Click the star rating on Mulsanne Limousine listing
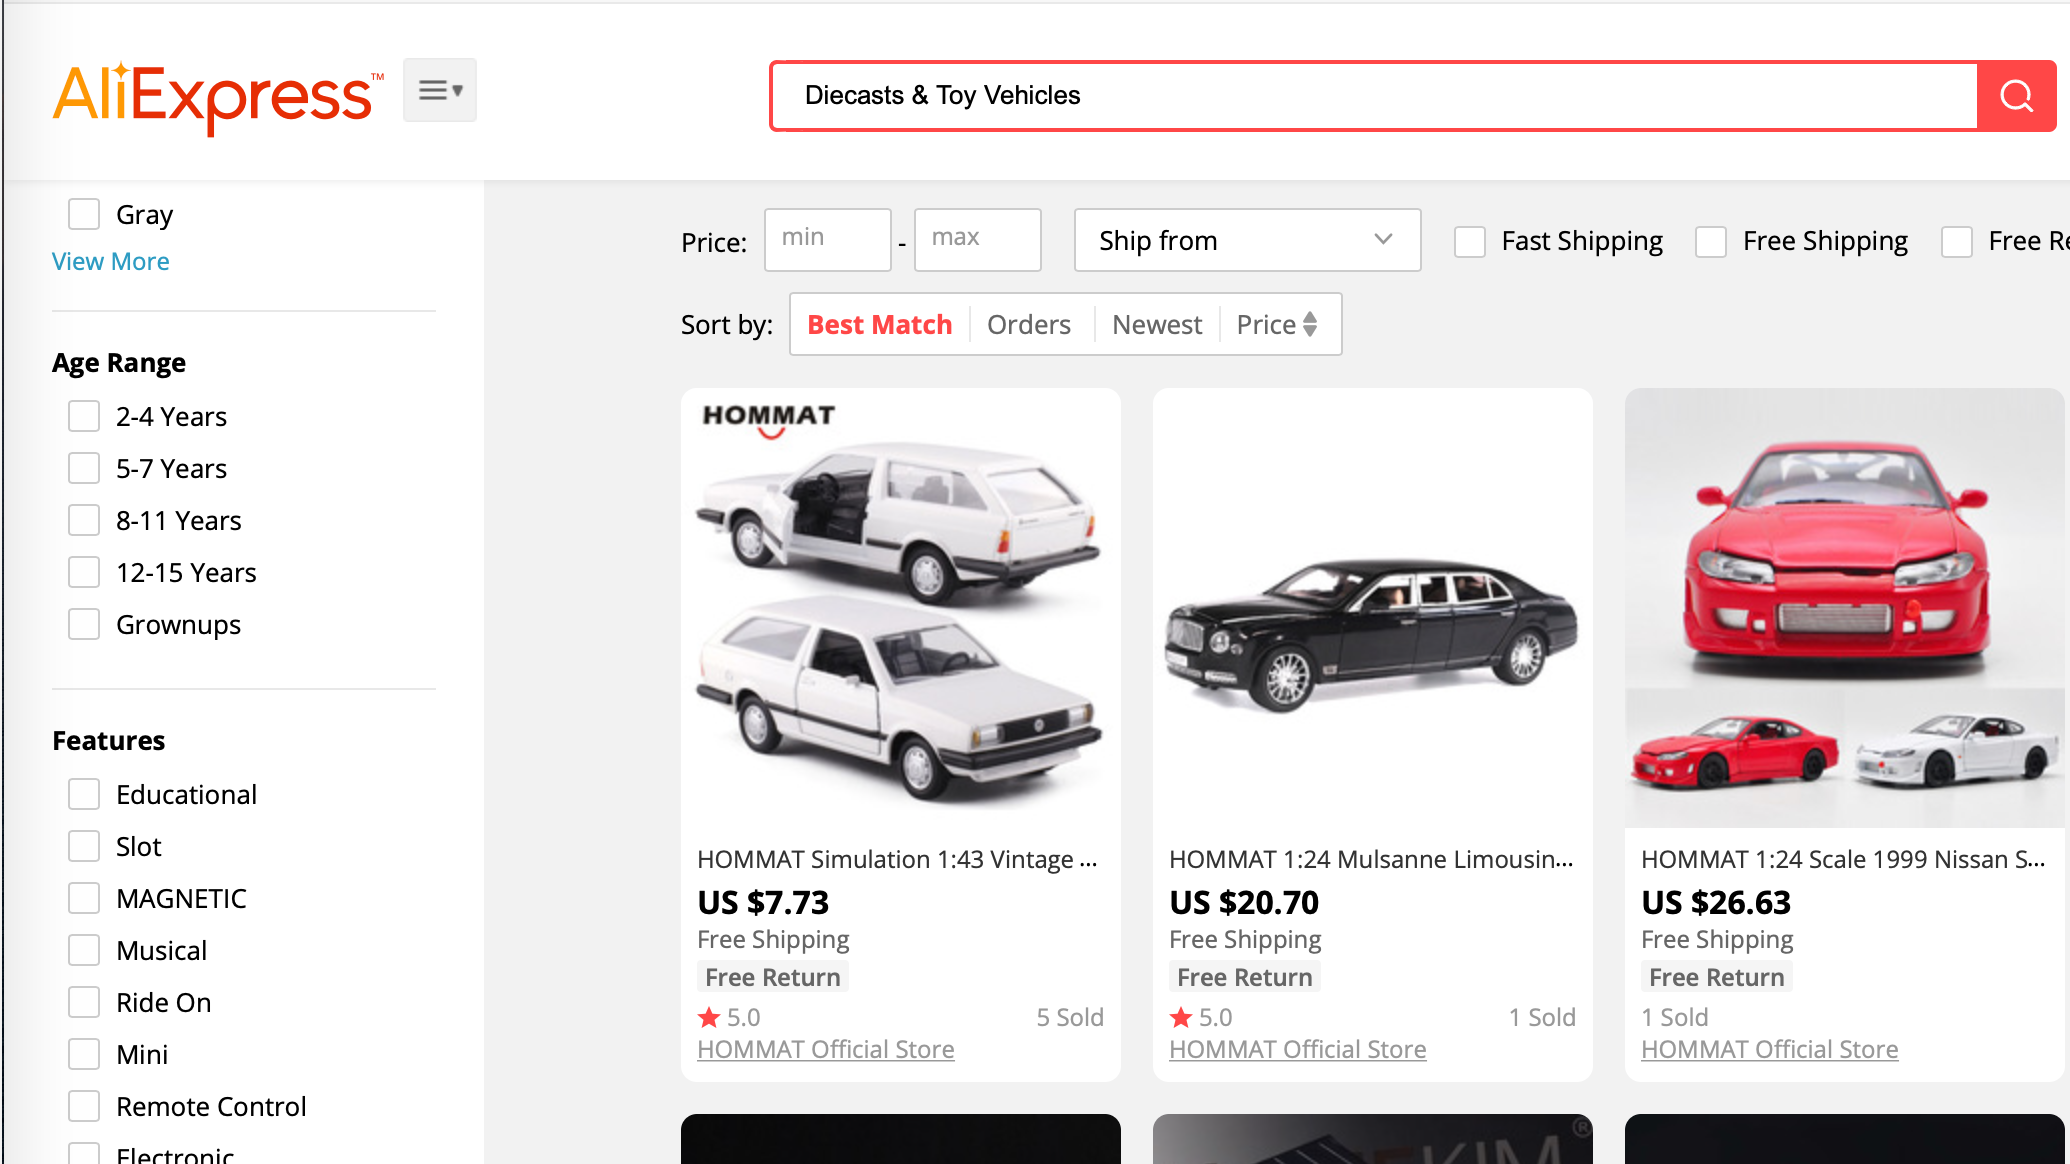 (x=1181, y=1017)
